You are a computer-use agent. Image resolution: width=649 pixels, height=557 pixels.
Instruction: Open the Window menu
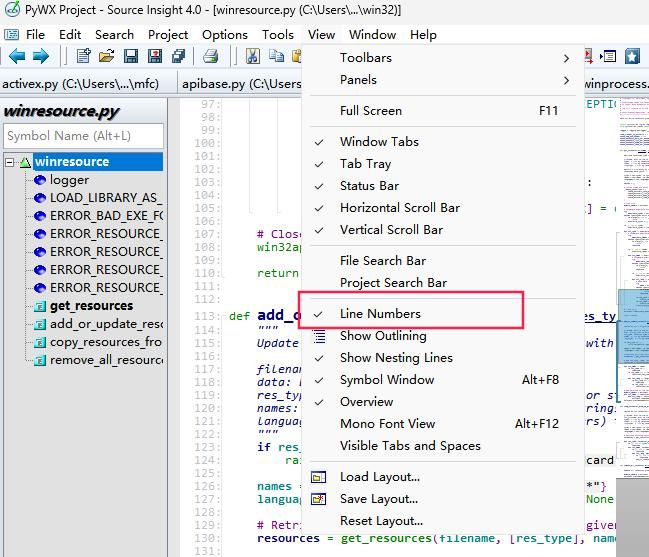coord(372,35)
